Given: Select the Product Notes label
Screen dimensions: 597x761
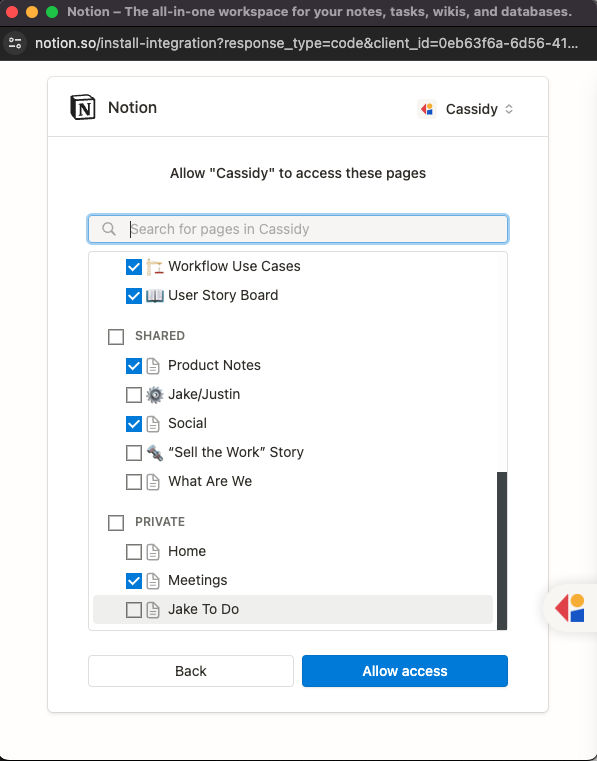Looking at the screenshot, I should (214, 365).
